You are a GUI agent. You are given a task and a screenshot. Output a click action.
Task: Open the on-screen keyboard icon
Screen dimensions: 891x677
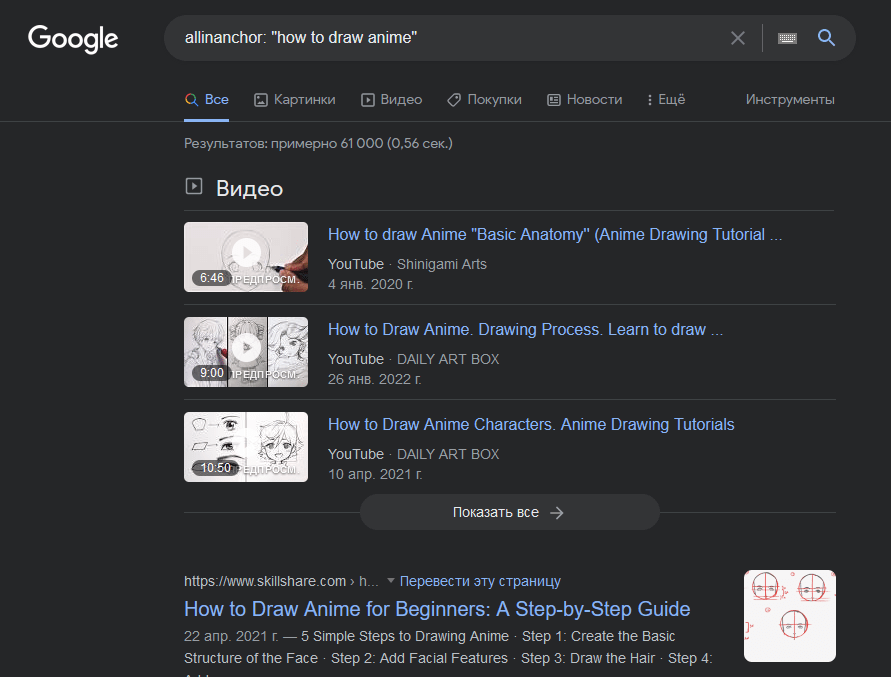coord(787,38)
